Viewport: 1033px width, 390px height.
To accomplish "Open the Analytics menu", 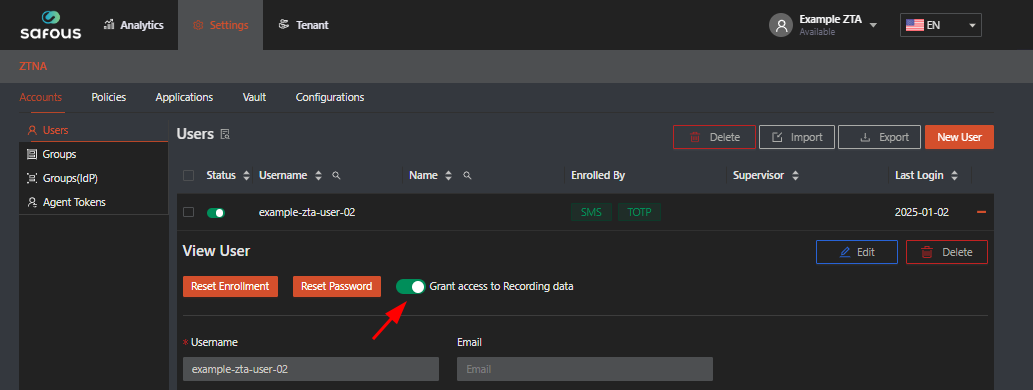I will (134, 25).
